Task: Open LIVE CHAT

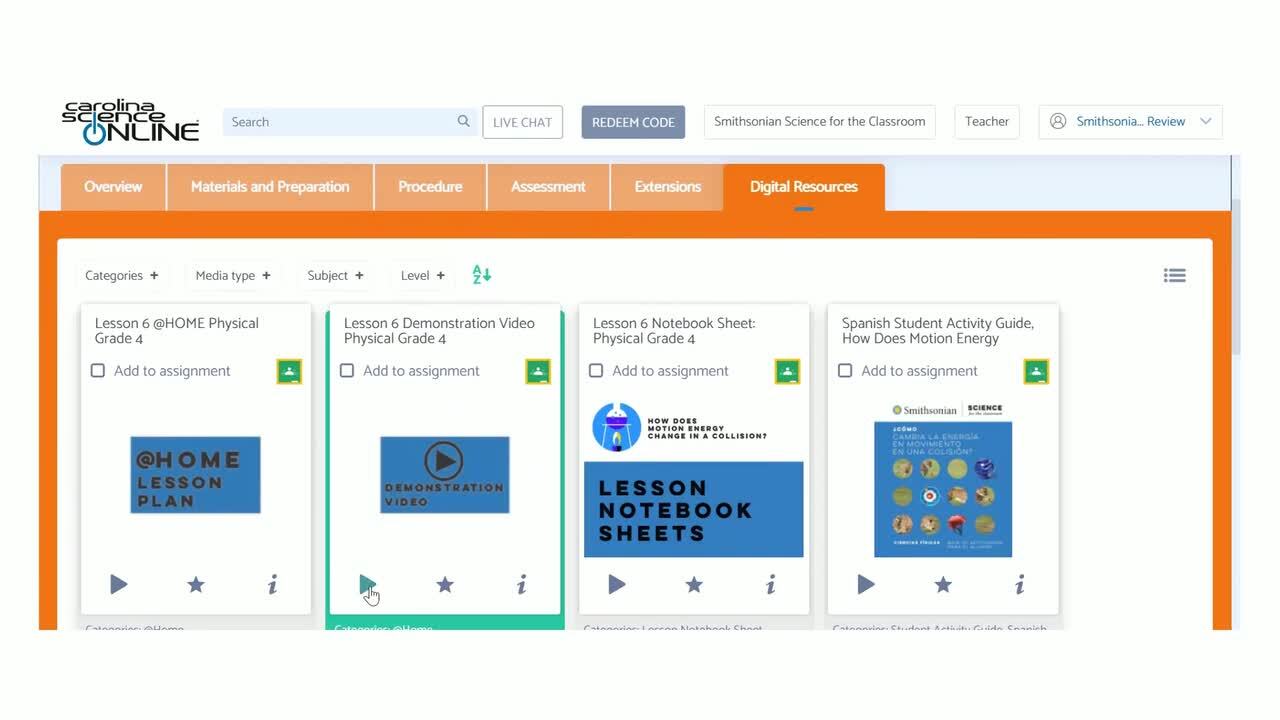Action: coord(522,122)
